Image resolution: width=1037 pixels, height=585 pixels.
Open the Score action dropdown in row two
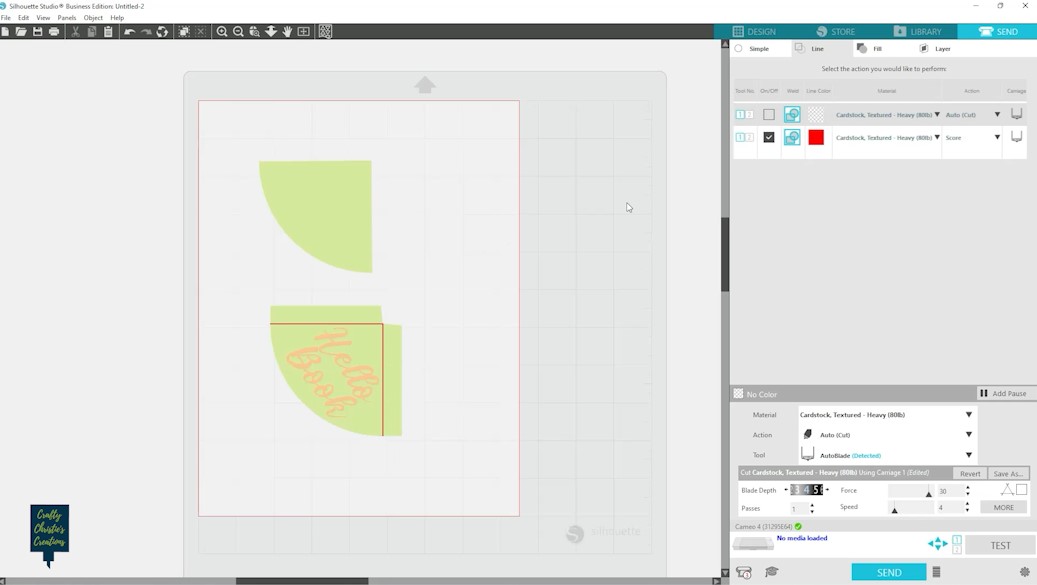(997, 137)
